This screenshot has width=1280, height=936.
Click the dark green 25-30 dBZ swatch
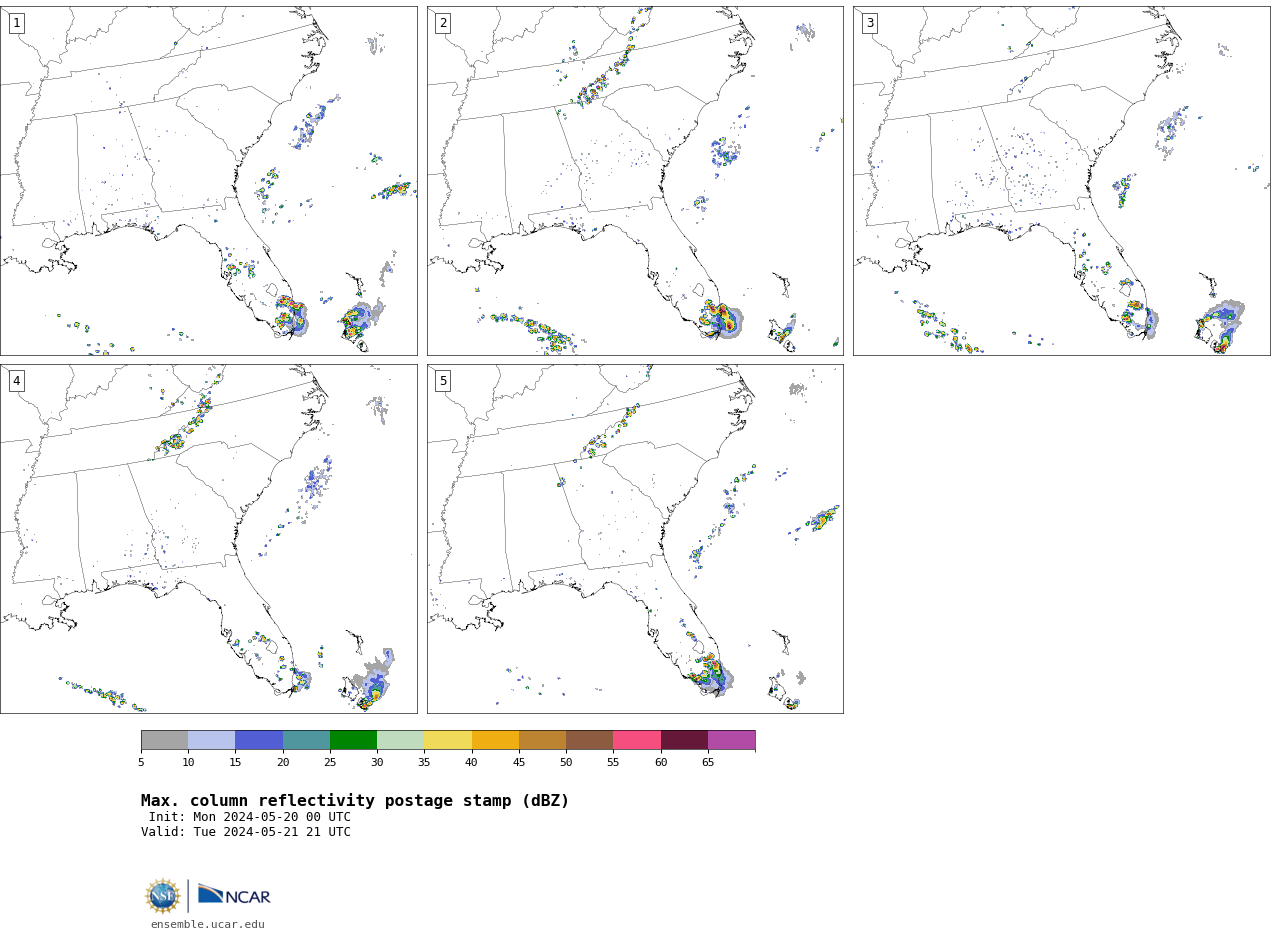[353, 740]
